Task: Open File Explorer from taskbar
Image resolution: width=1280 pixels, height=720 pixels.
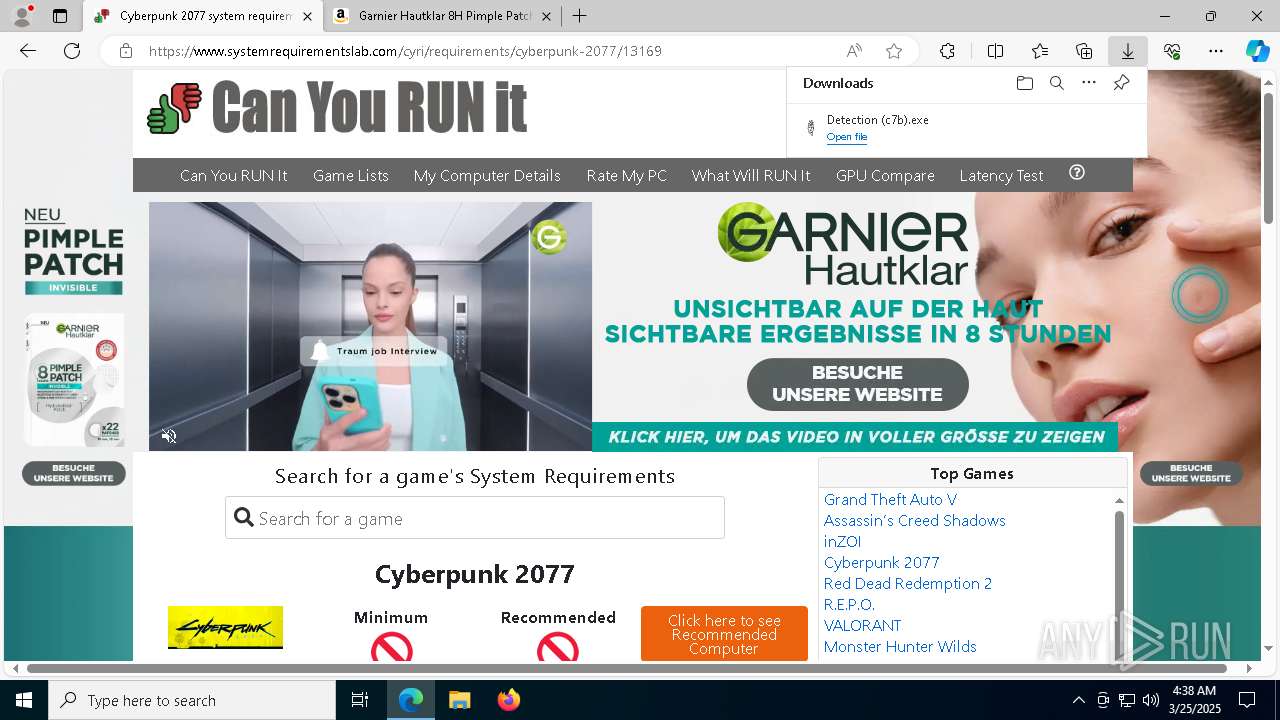Action: tap(459, 700)
